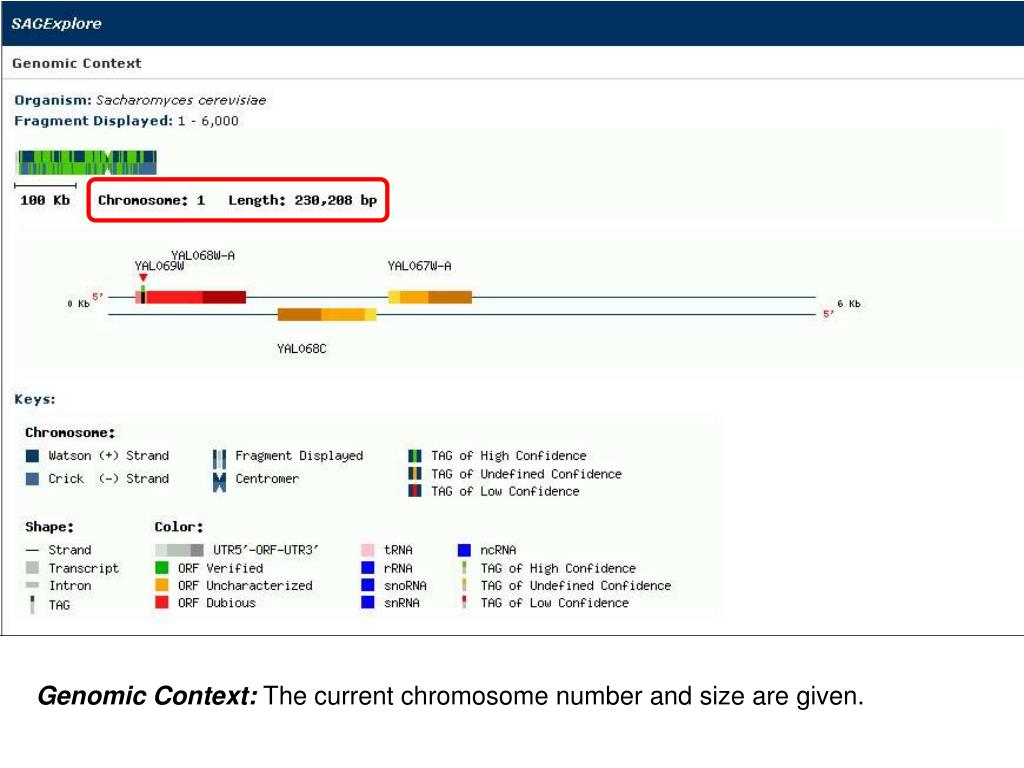The image size is (1024, 768).
Task: Click the Watson (+) Strand legend swatch
Action: pyautogui.click(x=32, y=456)
